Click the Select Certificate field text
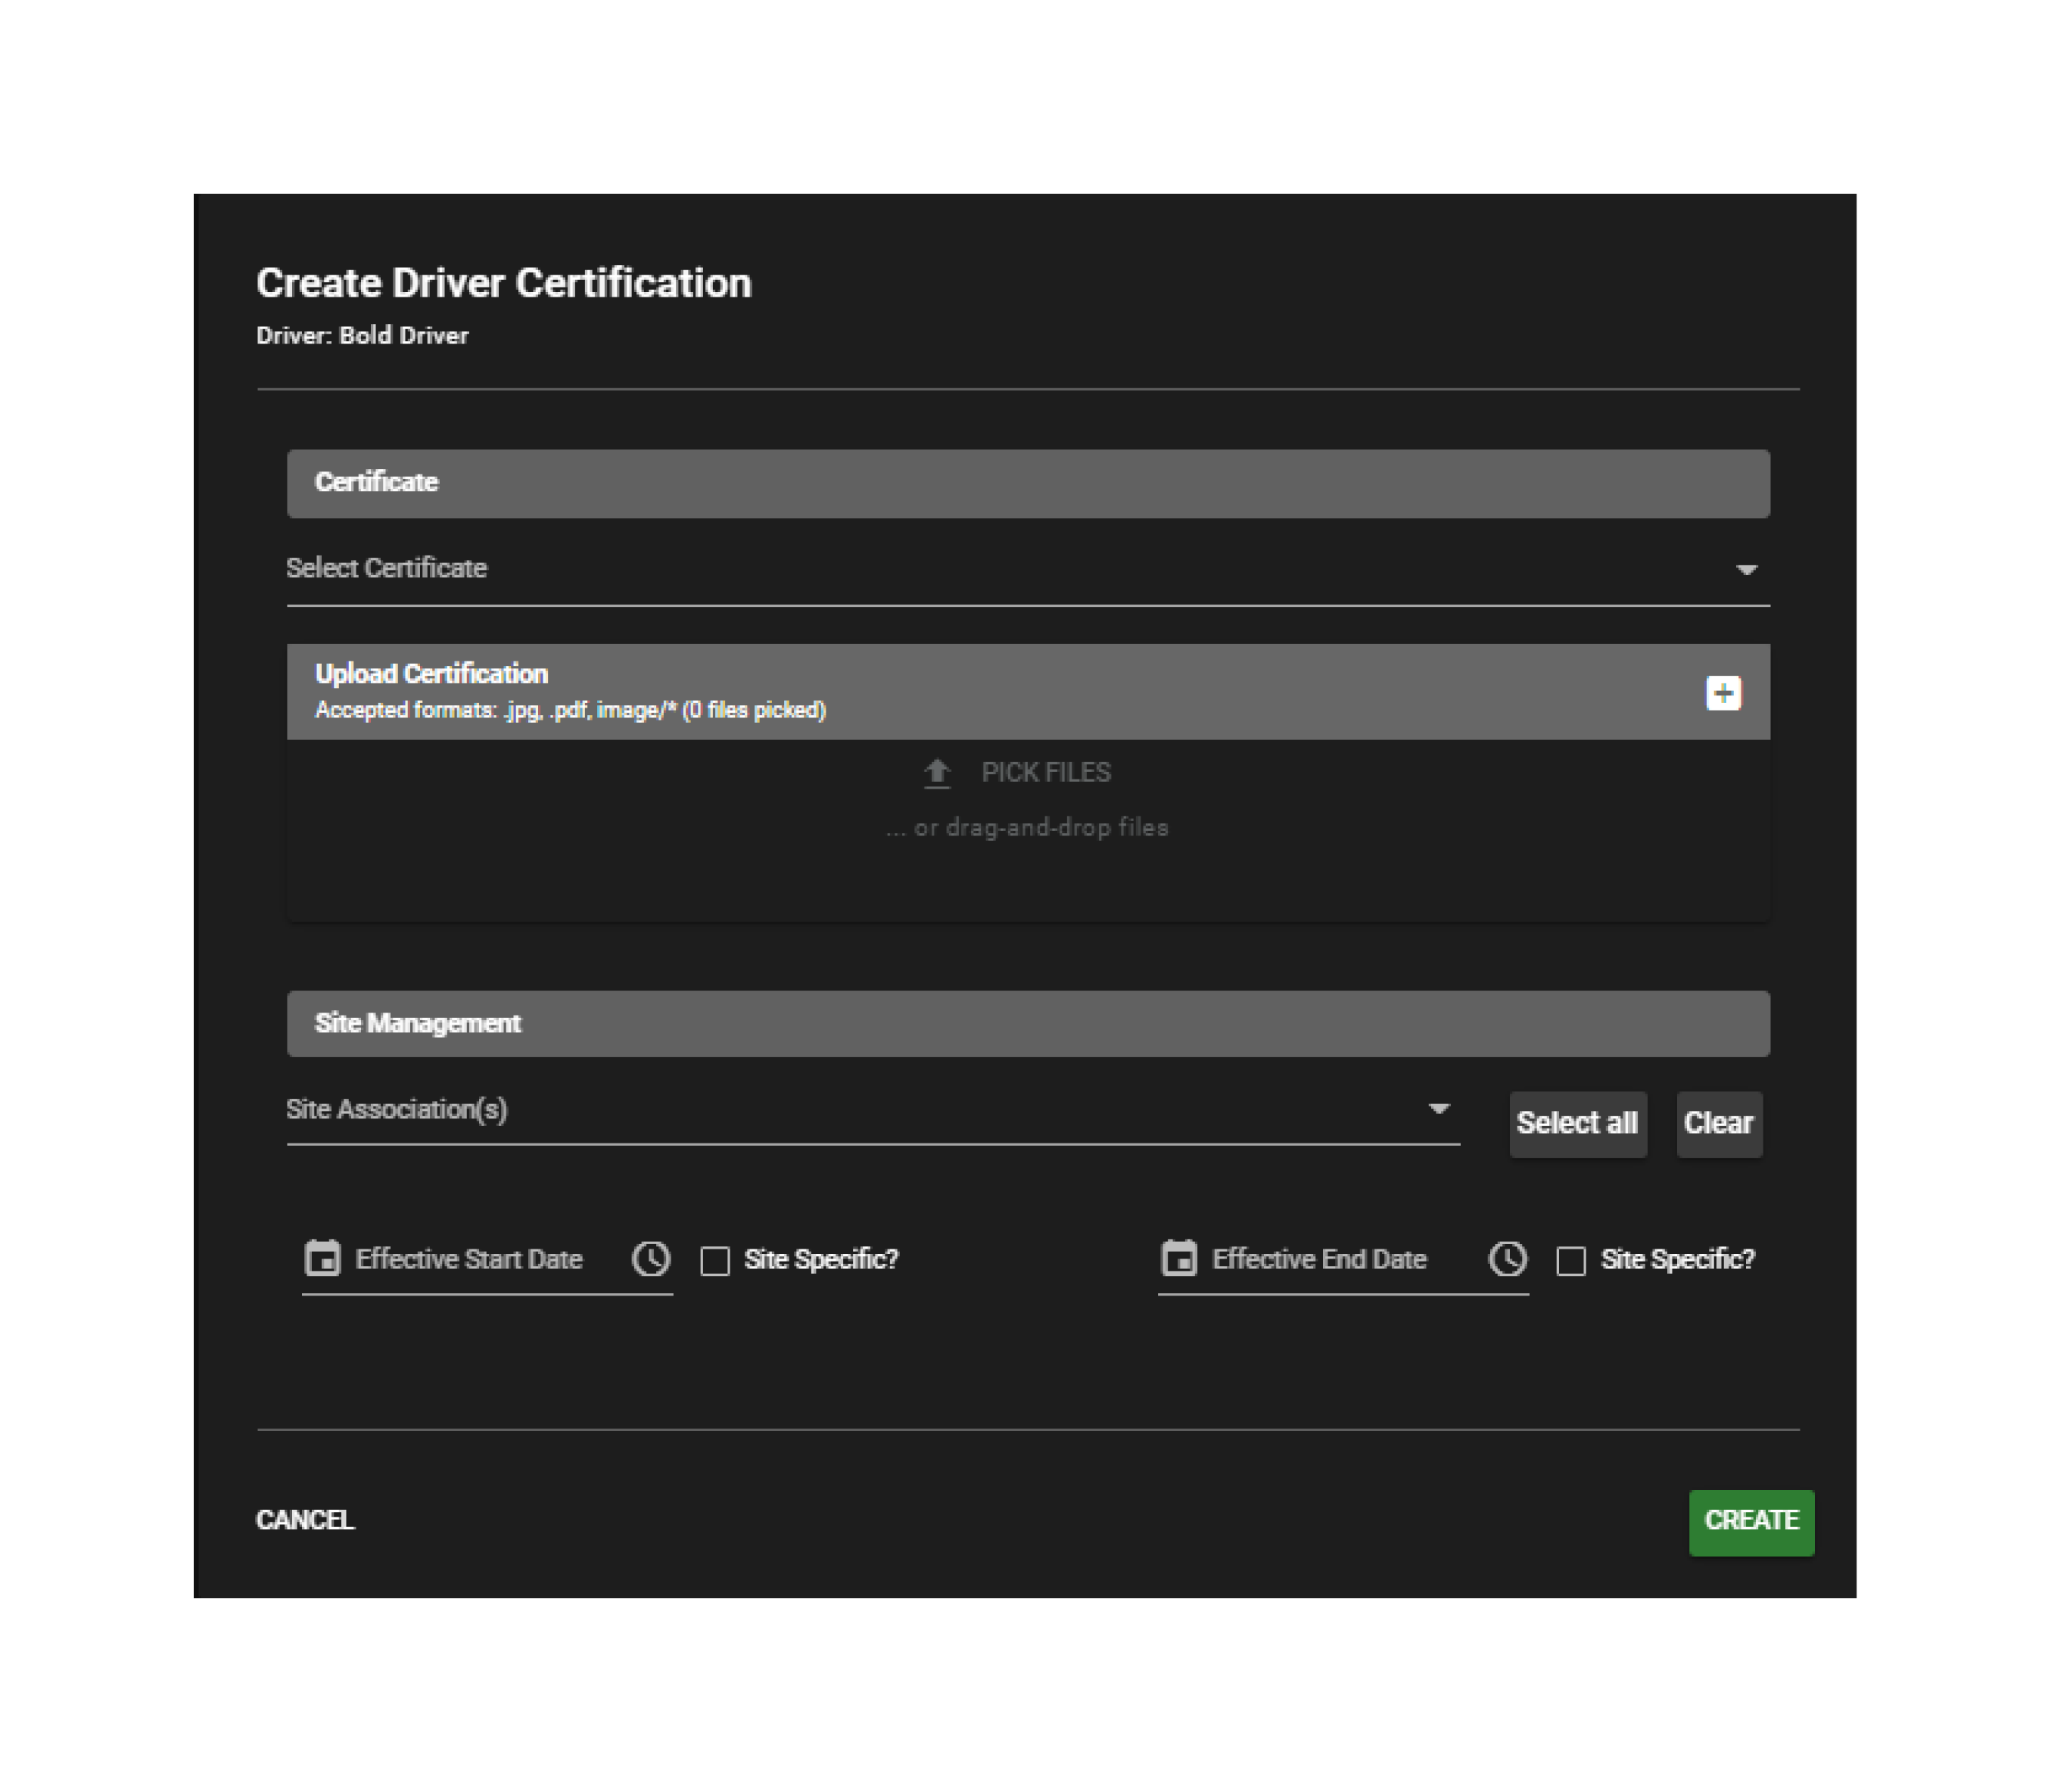This screenshot has height=1792, width=2051. click(x=386, y=568)
